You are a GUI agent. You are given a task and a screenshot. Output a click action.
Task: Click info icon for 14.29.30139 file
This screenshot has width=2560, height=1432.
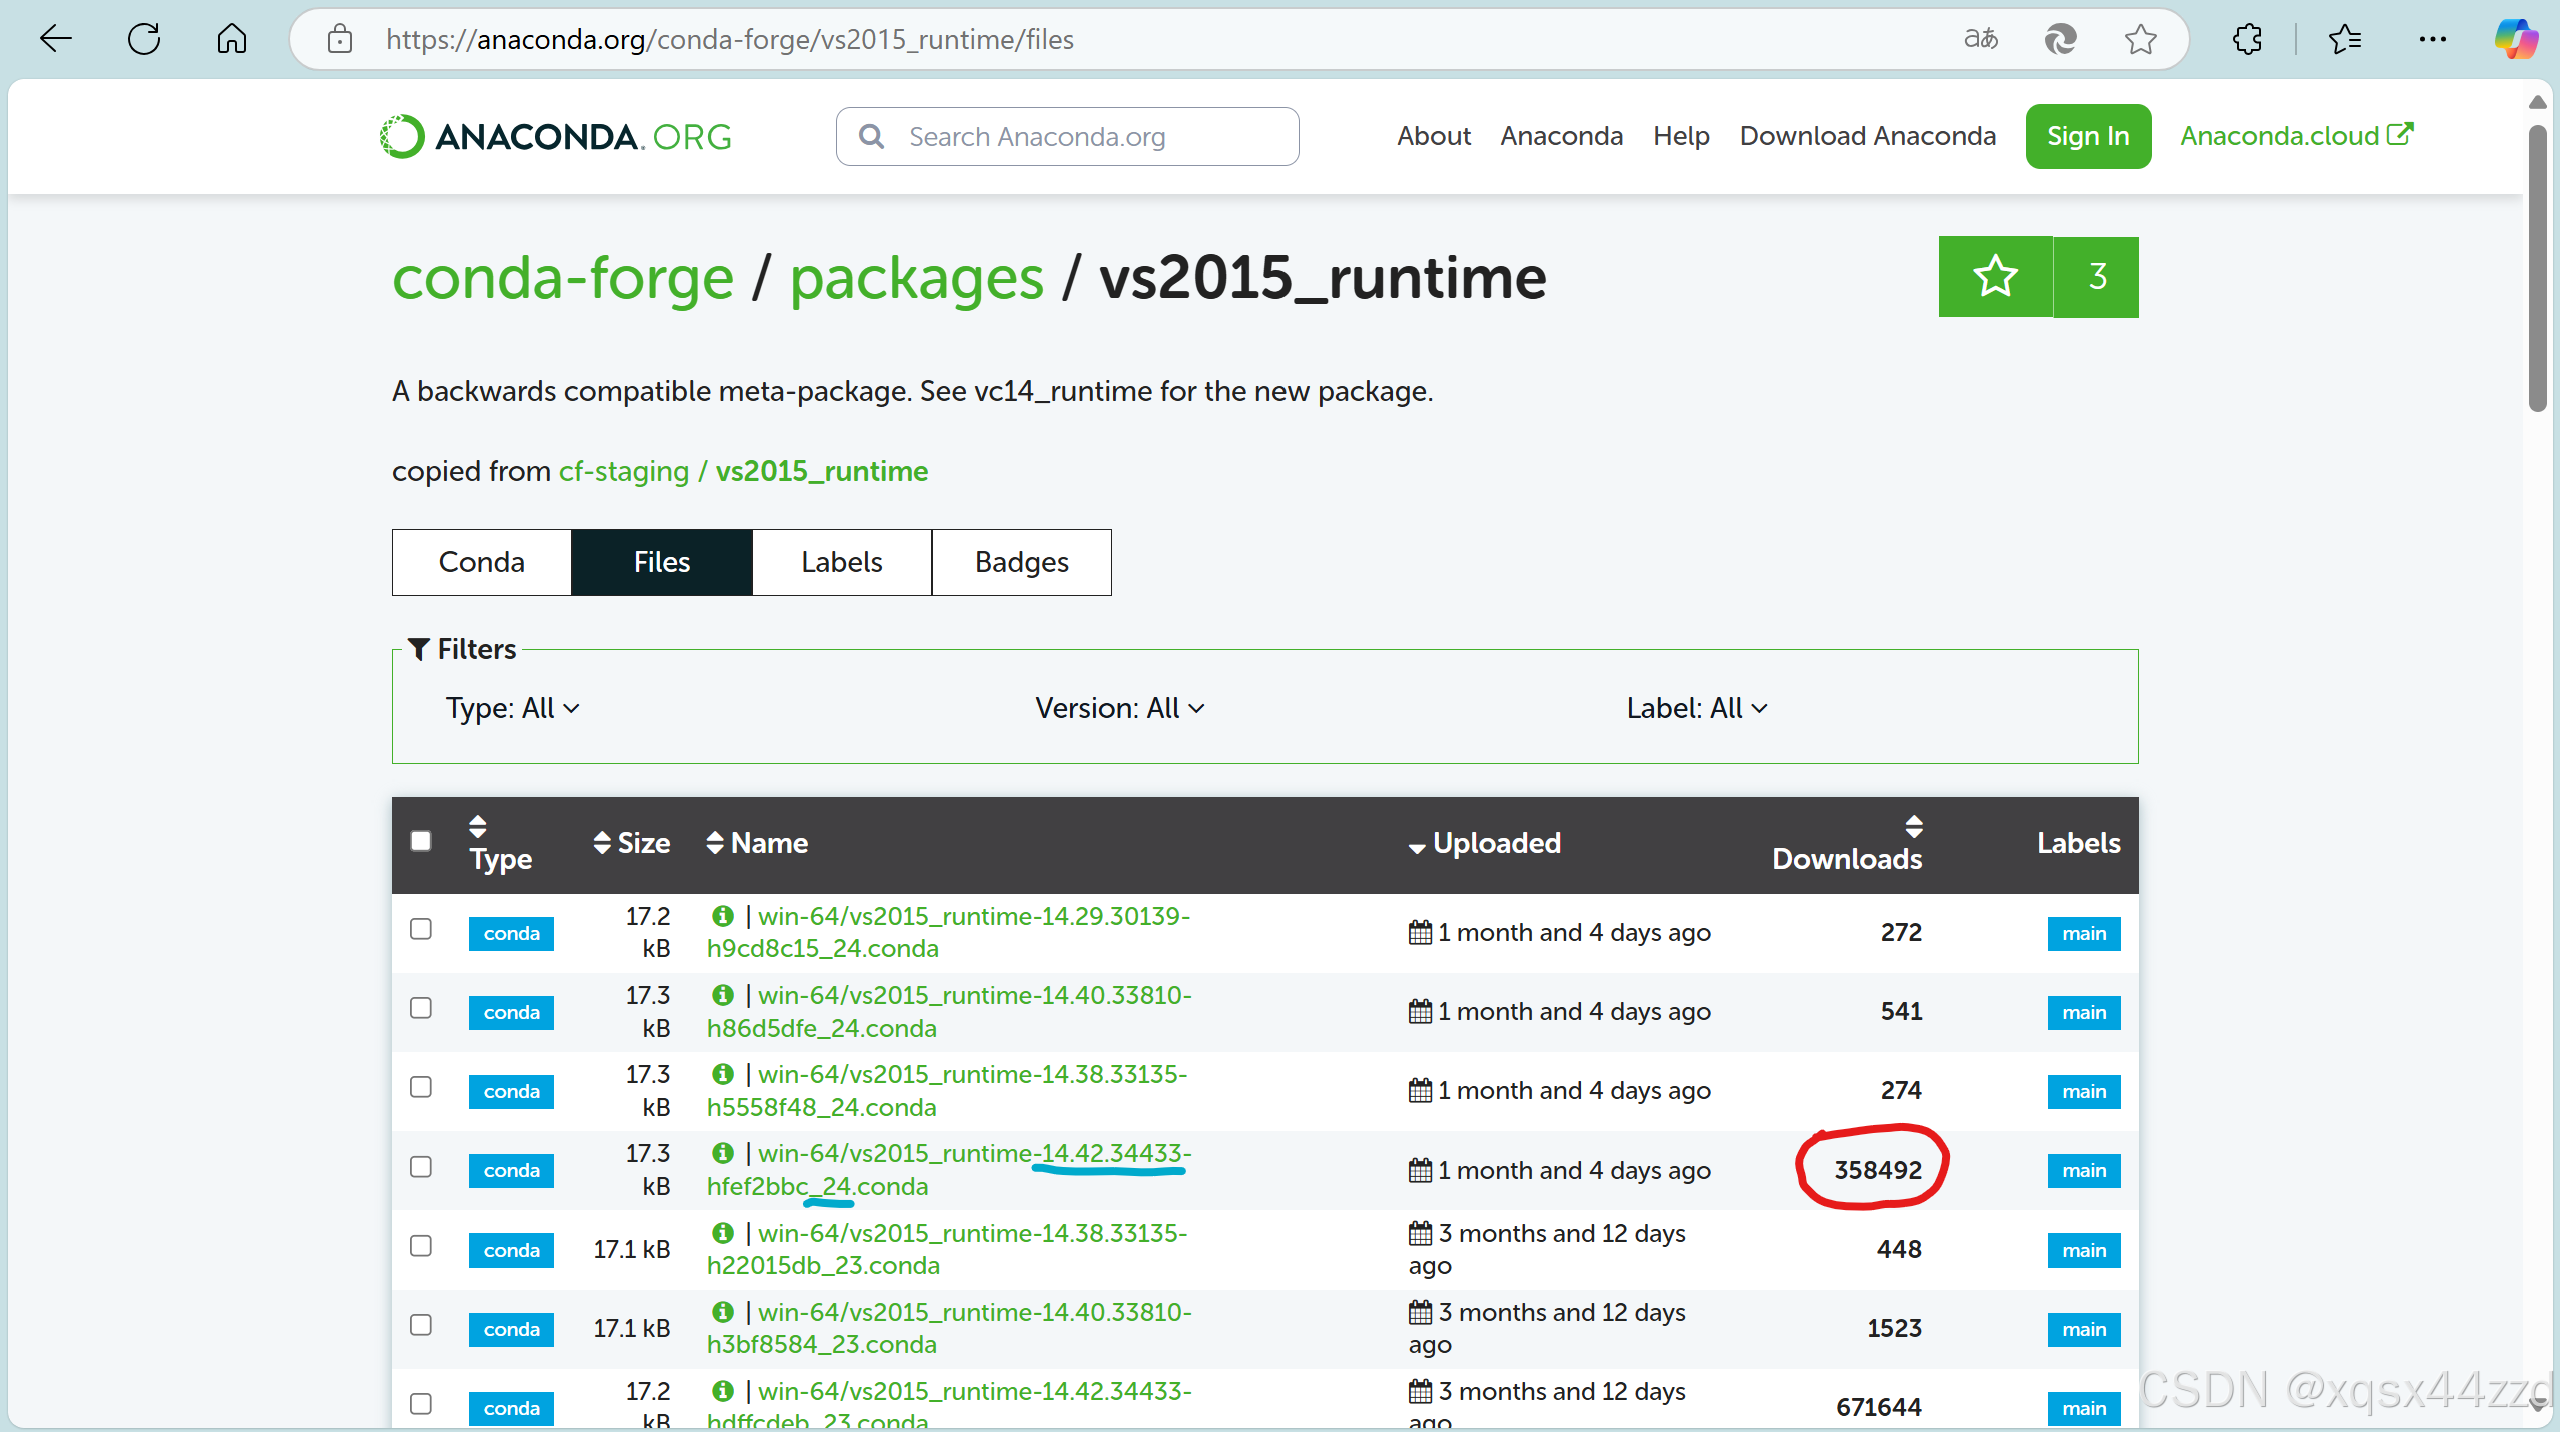(722, 916)
